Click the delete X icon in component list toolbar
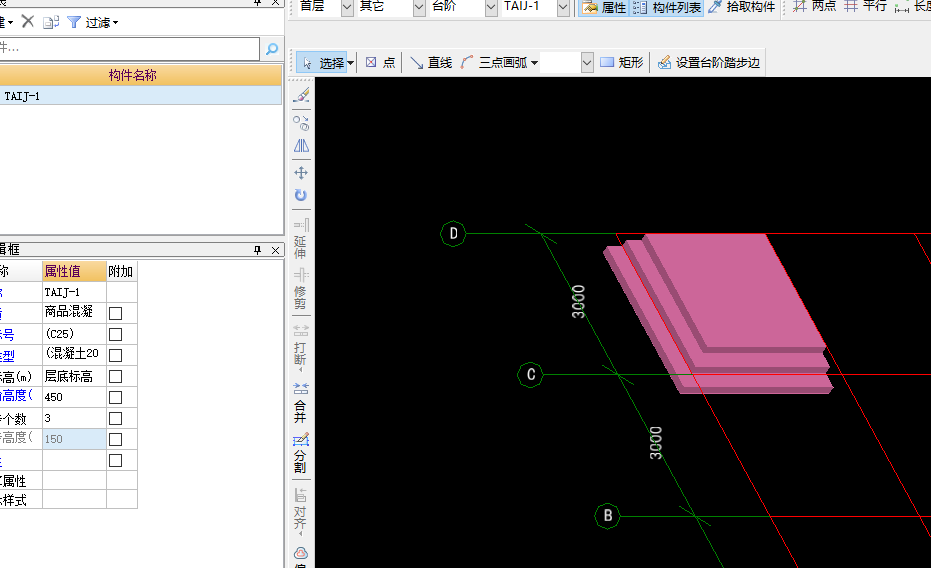 27,22
